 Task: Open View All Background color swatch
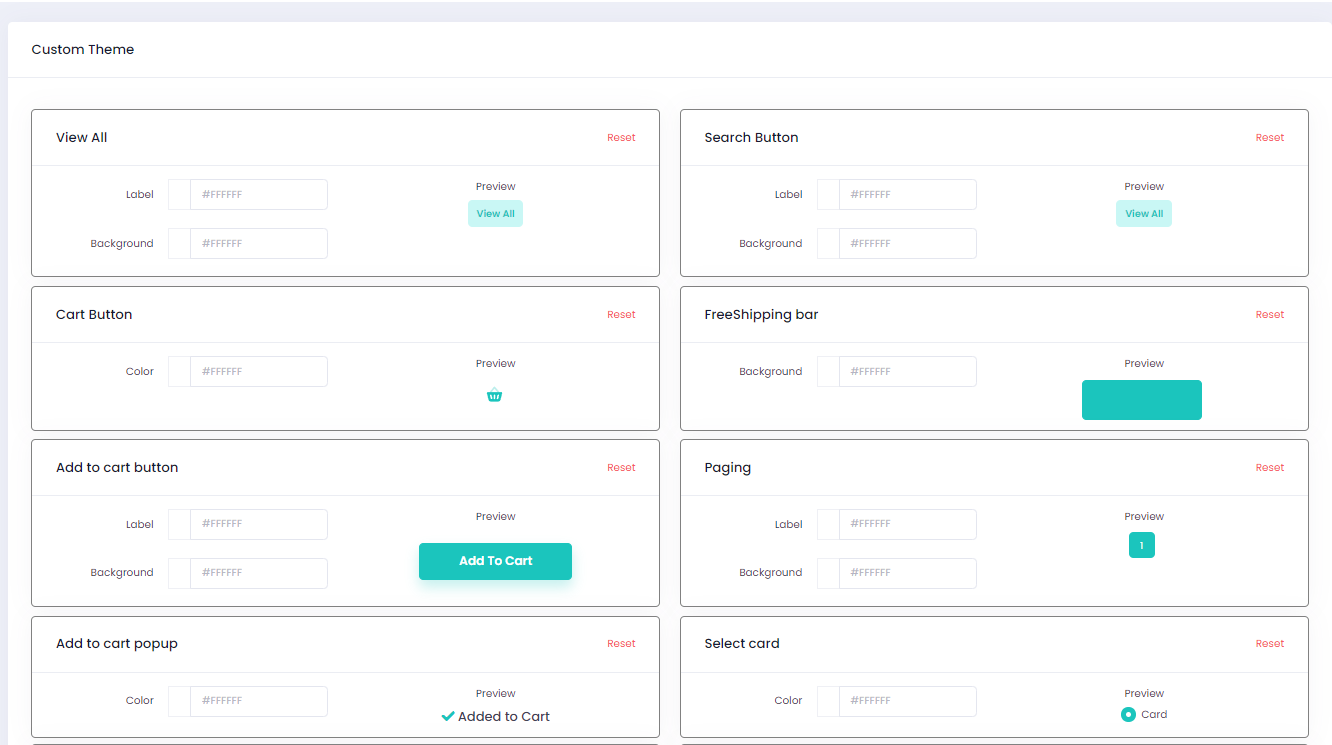pyautogui.click(x=179, y=244)
